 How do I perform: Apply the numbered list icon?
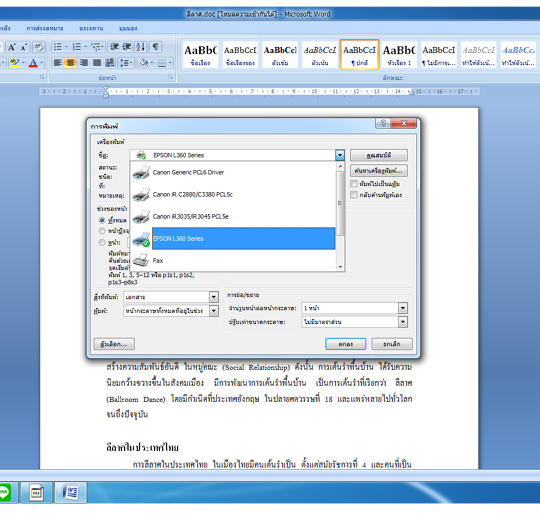tap(77, 47)
